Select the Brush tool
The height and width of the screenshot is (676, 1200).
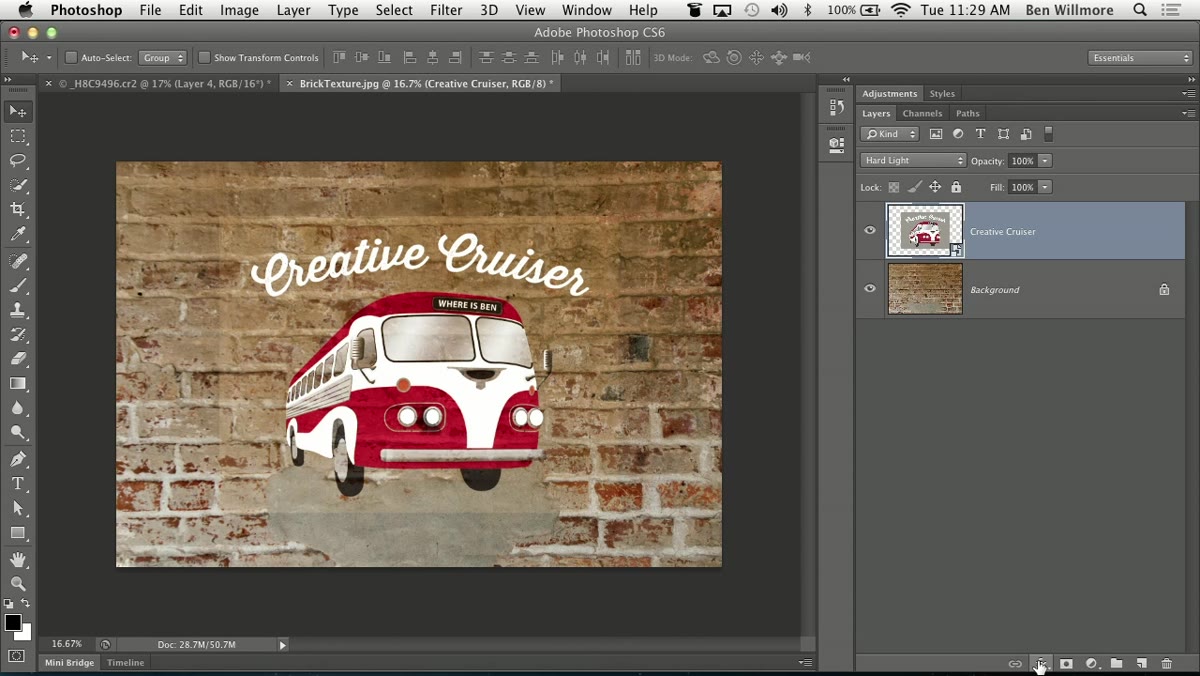click(18, 286)
